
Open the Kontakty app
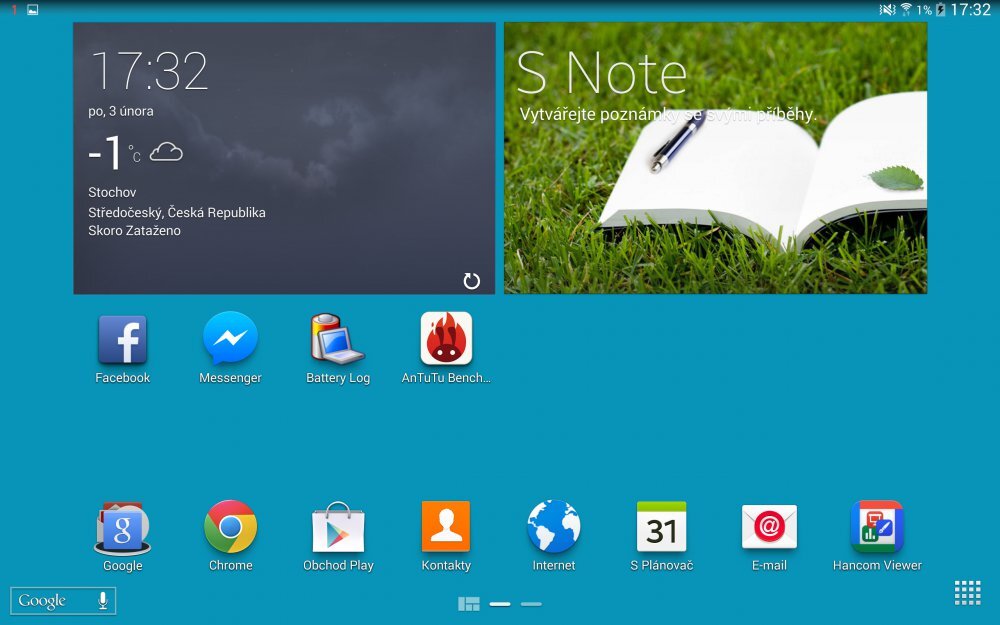click(x=446, y=525)
